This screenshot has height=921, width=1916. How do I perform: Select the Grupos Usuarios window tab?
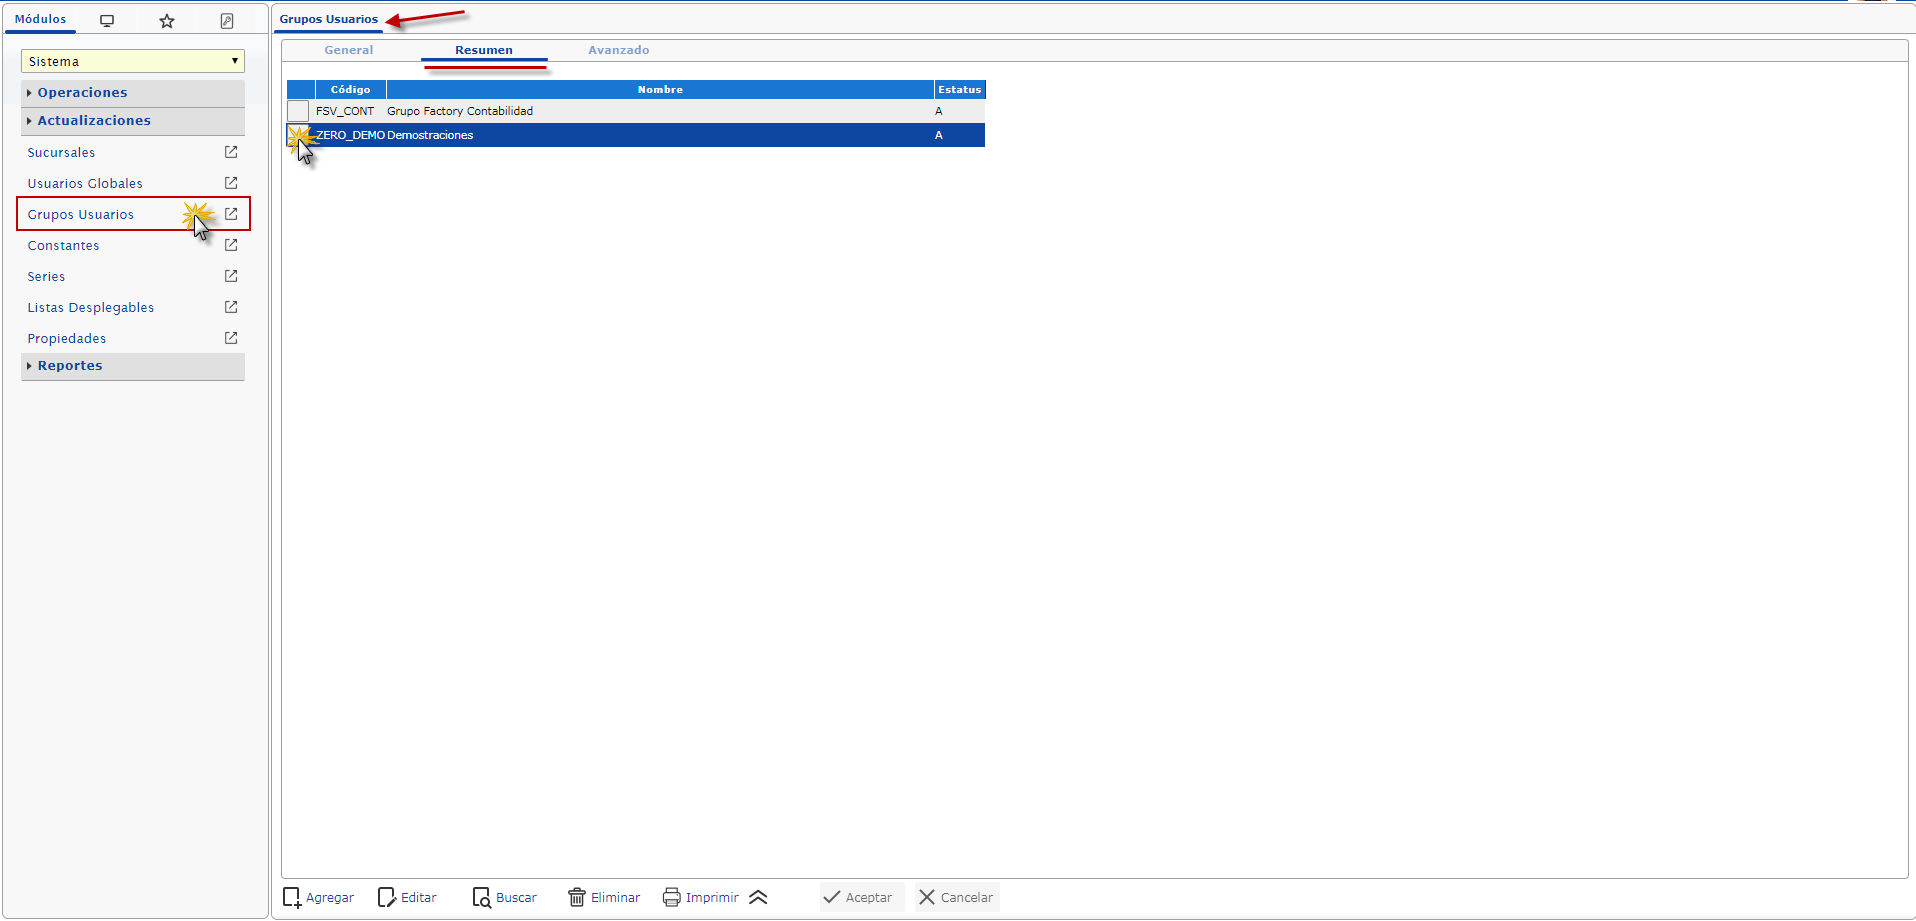tap(329, 19)
